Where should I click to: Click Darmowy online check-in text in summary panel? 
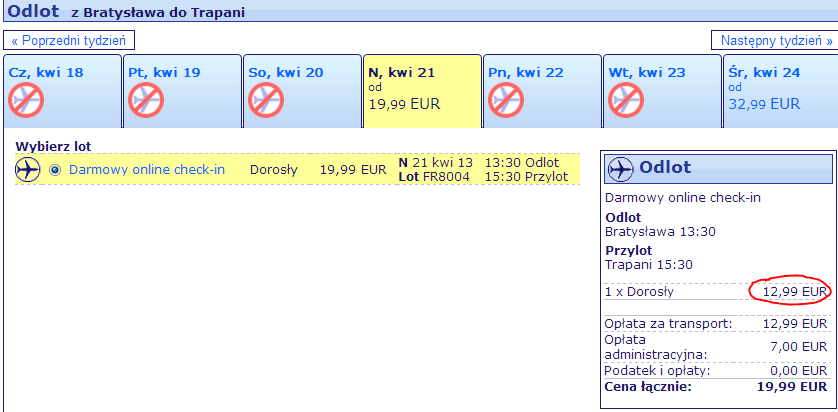pyautogui.click(x=683, y=198)
